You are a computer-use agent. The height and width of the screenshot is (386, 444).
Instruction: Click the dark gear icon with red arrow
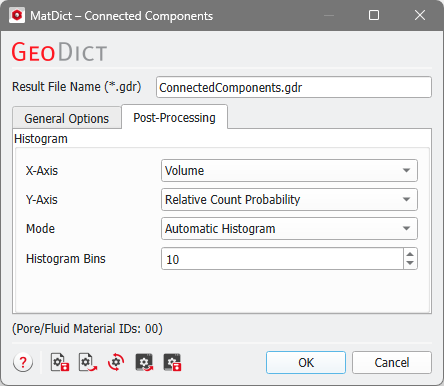pyautogui.click(x=144, y=362)
